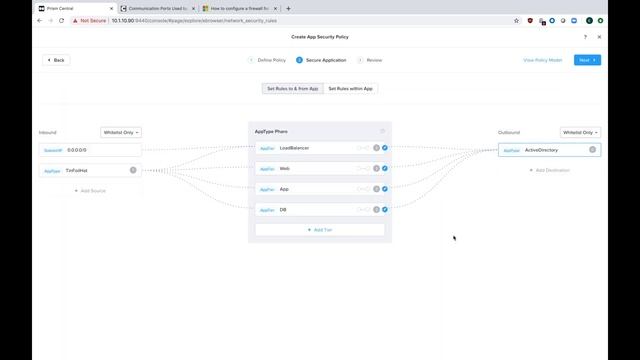Click browser back arrow

click(40, 20)
